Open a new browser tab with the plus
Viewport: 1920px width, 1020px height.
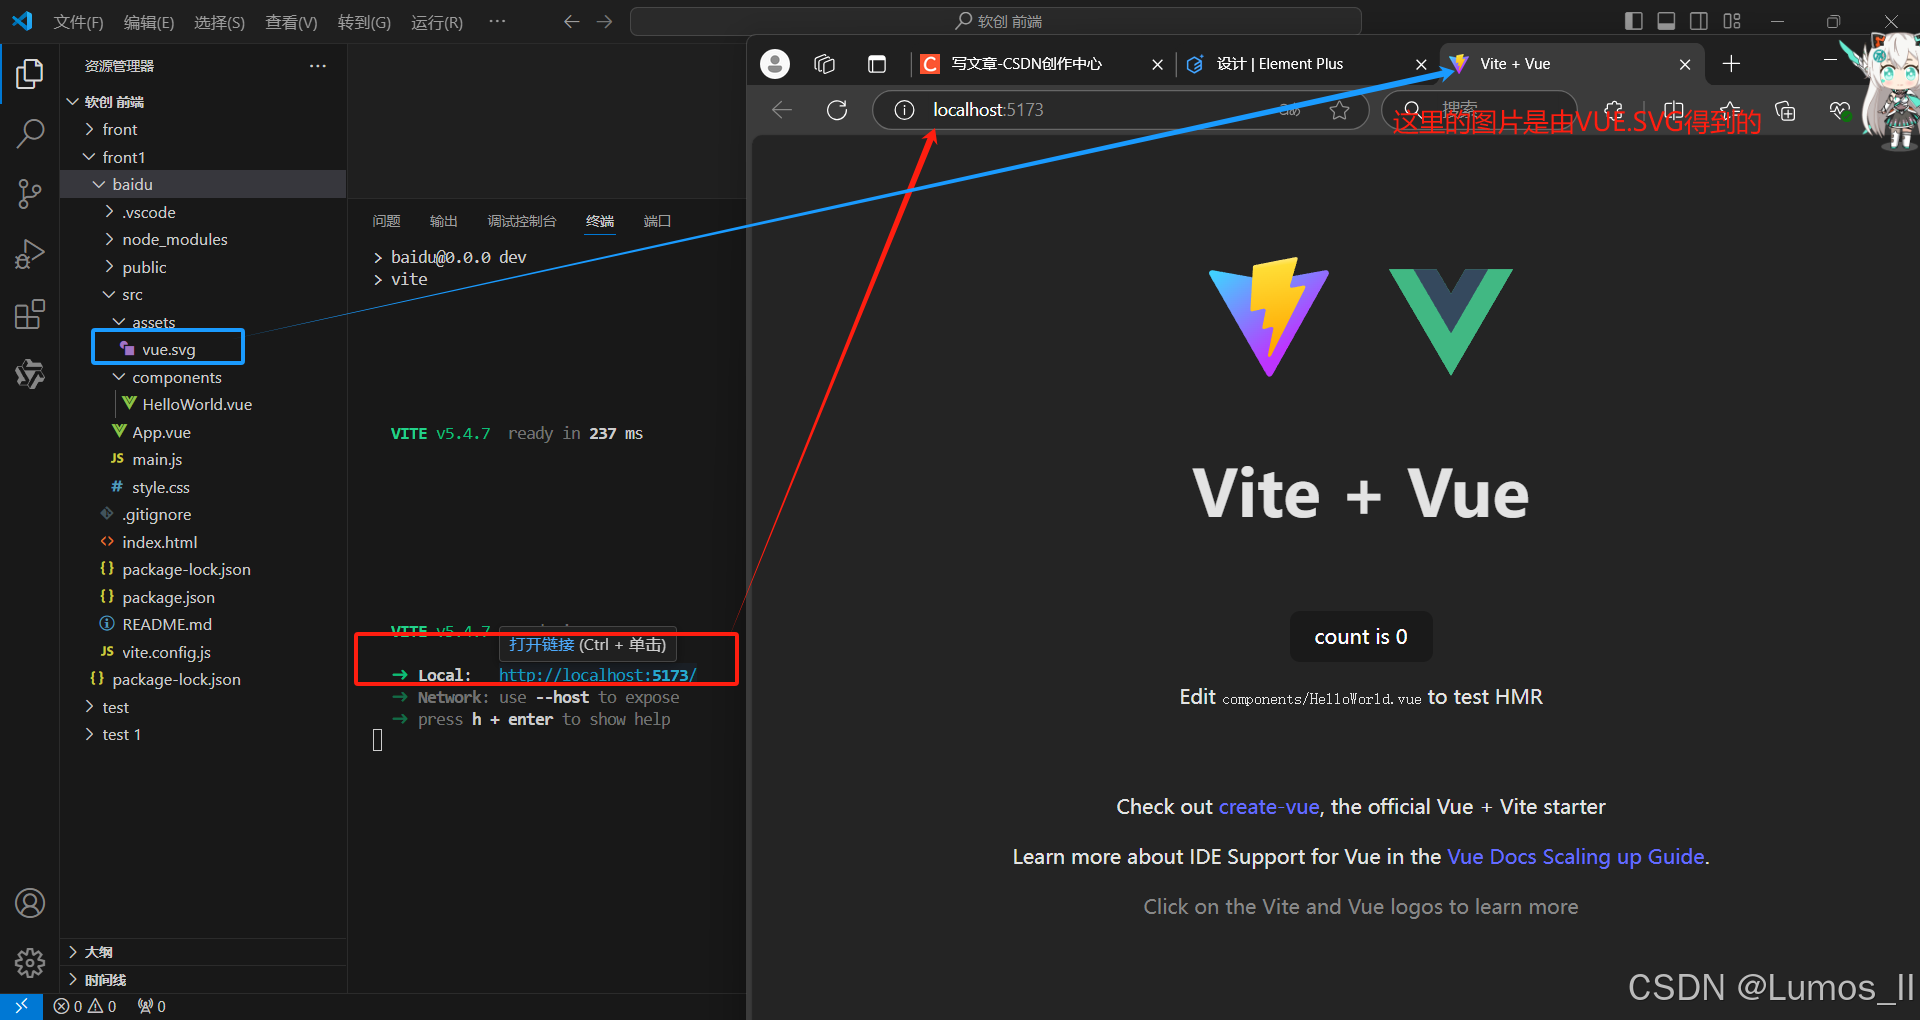coord(1731,64)
